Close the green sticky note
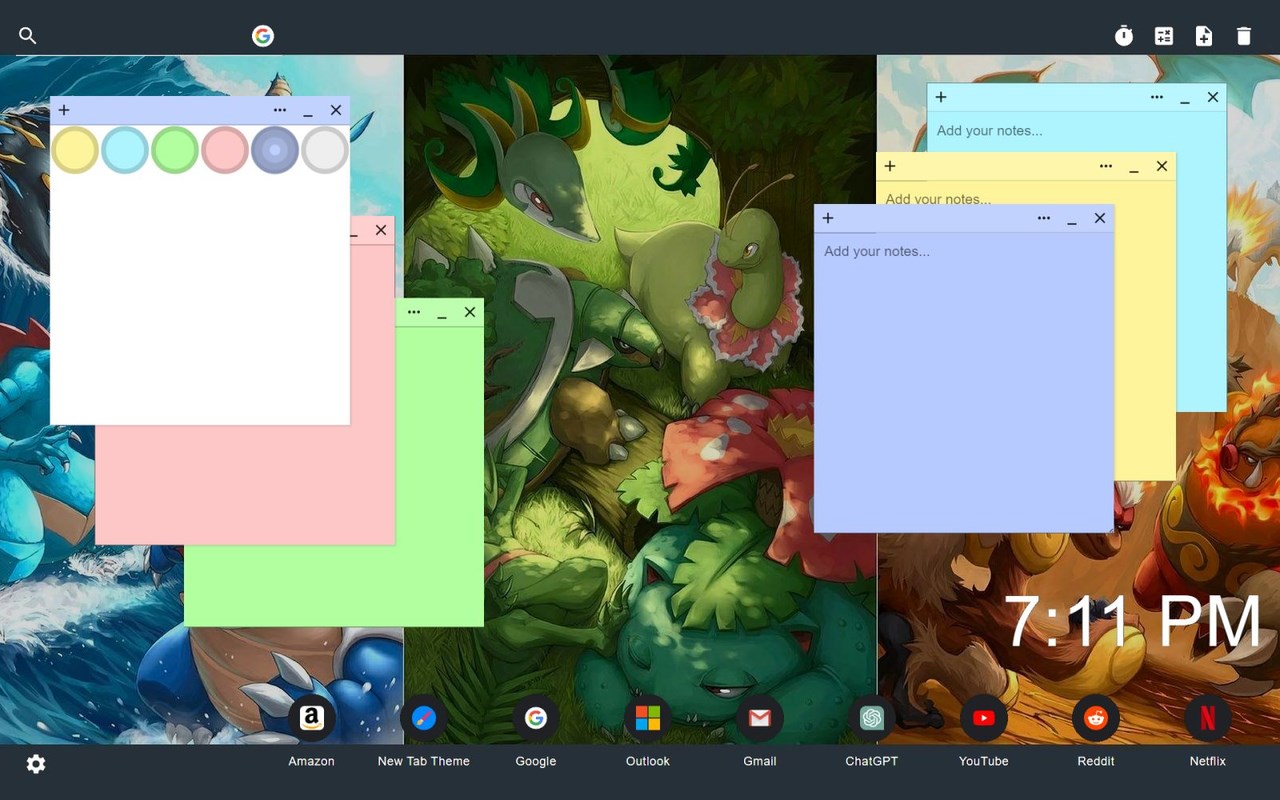Screen dimensions: 1280x800 [x=470, y=312]
